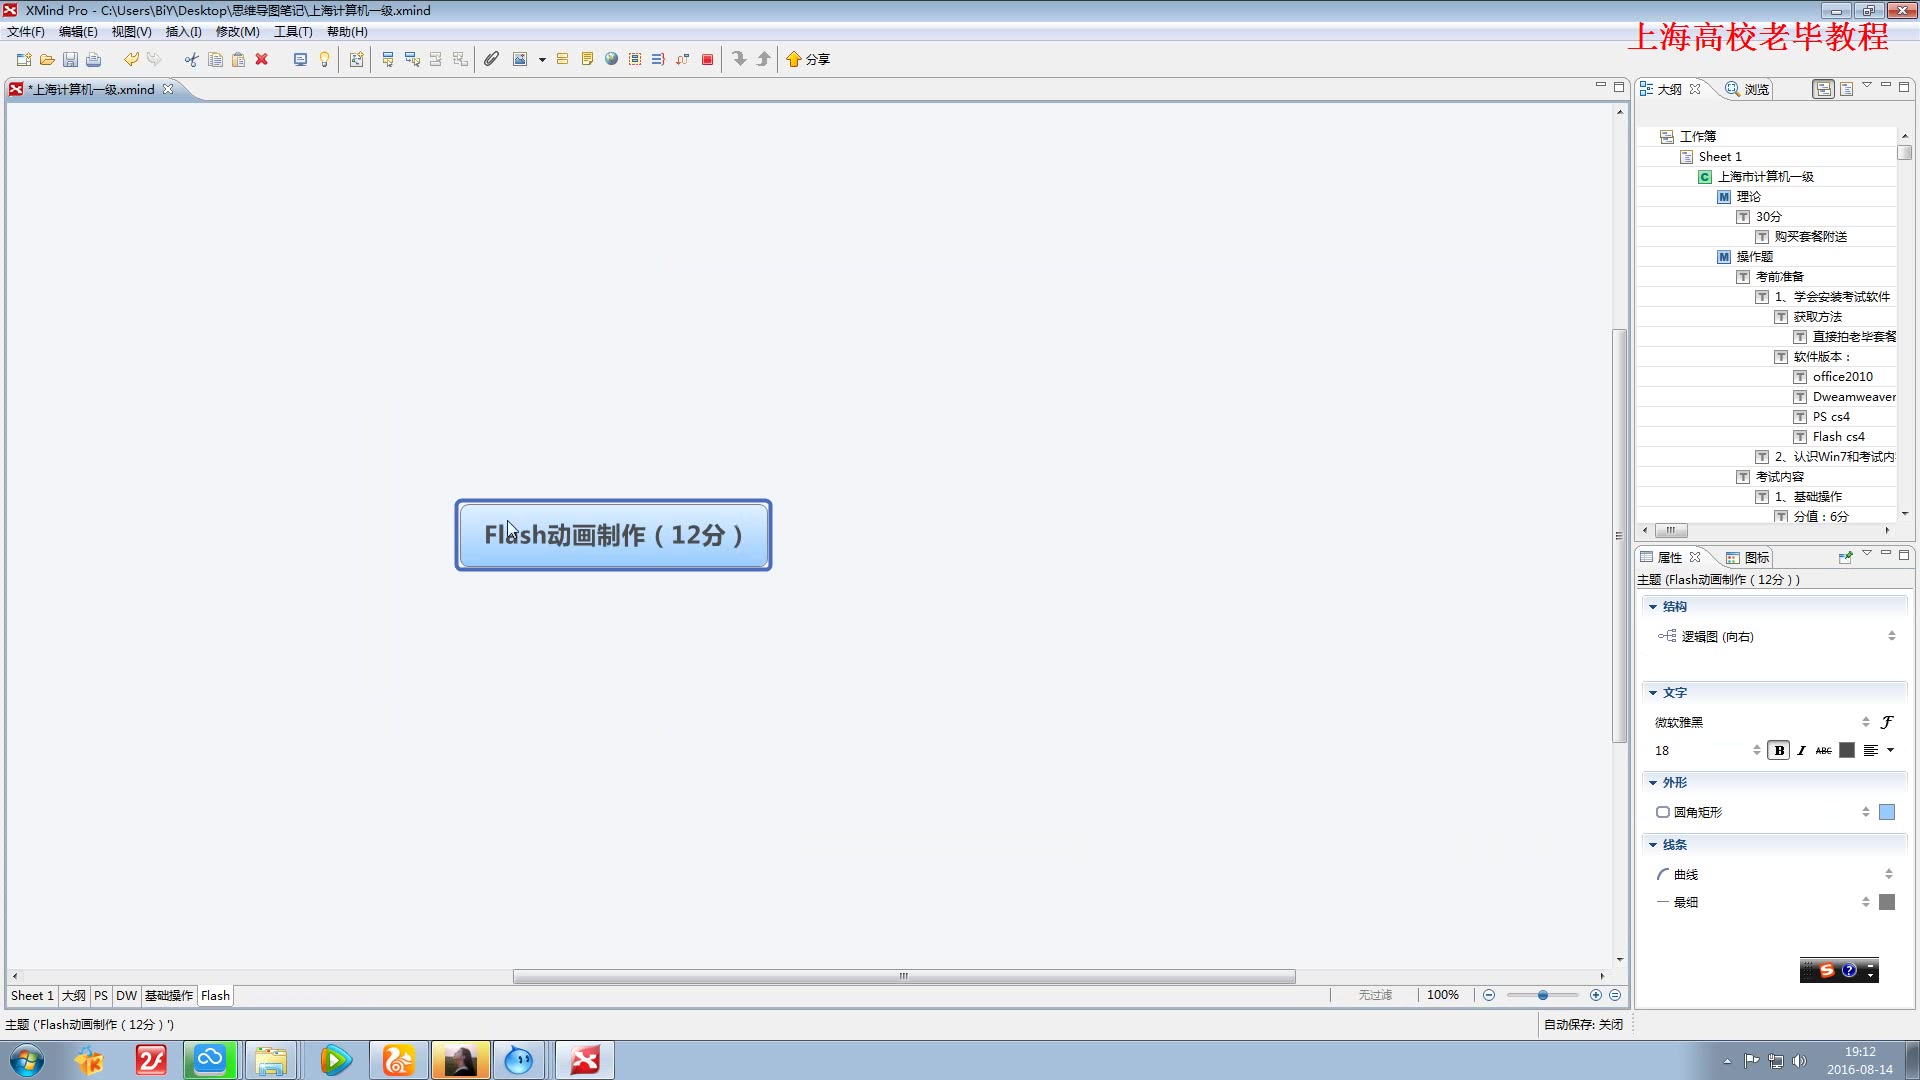Screen dimensions: 1920x1080
Task: Start presentation mode via monitor icon
Action: pos(300,59)
